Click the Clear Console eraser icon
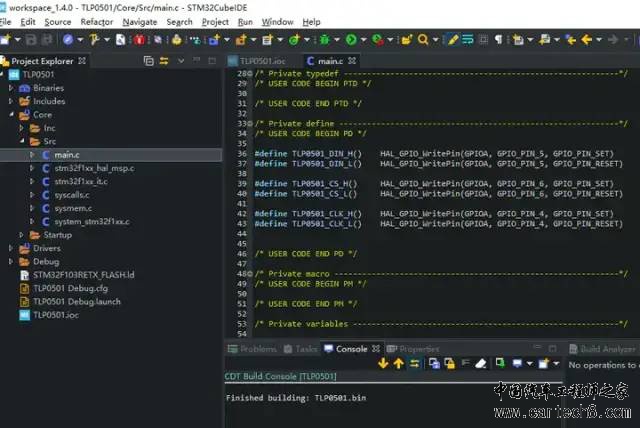This screenshot has width=640, height=428. coord(481,363)
